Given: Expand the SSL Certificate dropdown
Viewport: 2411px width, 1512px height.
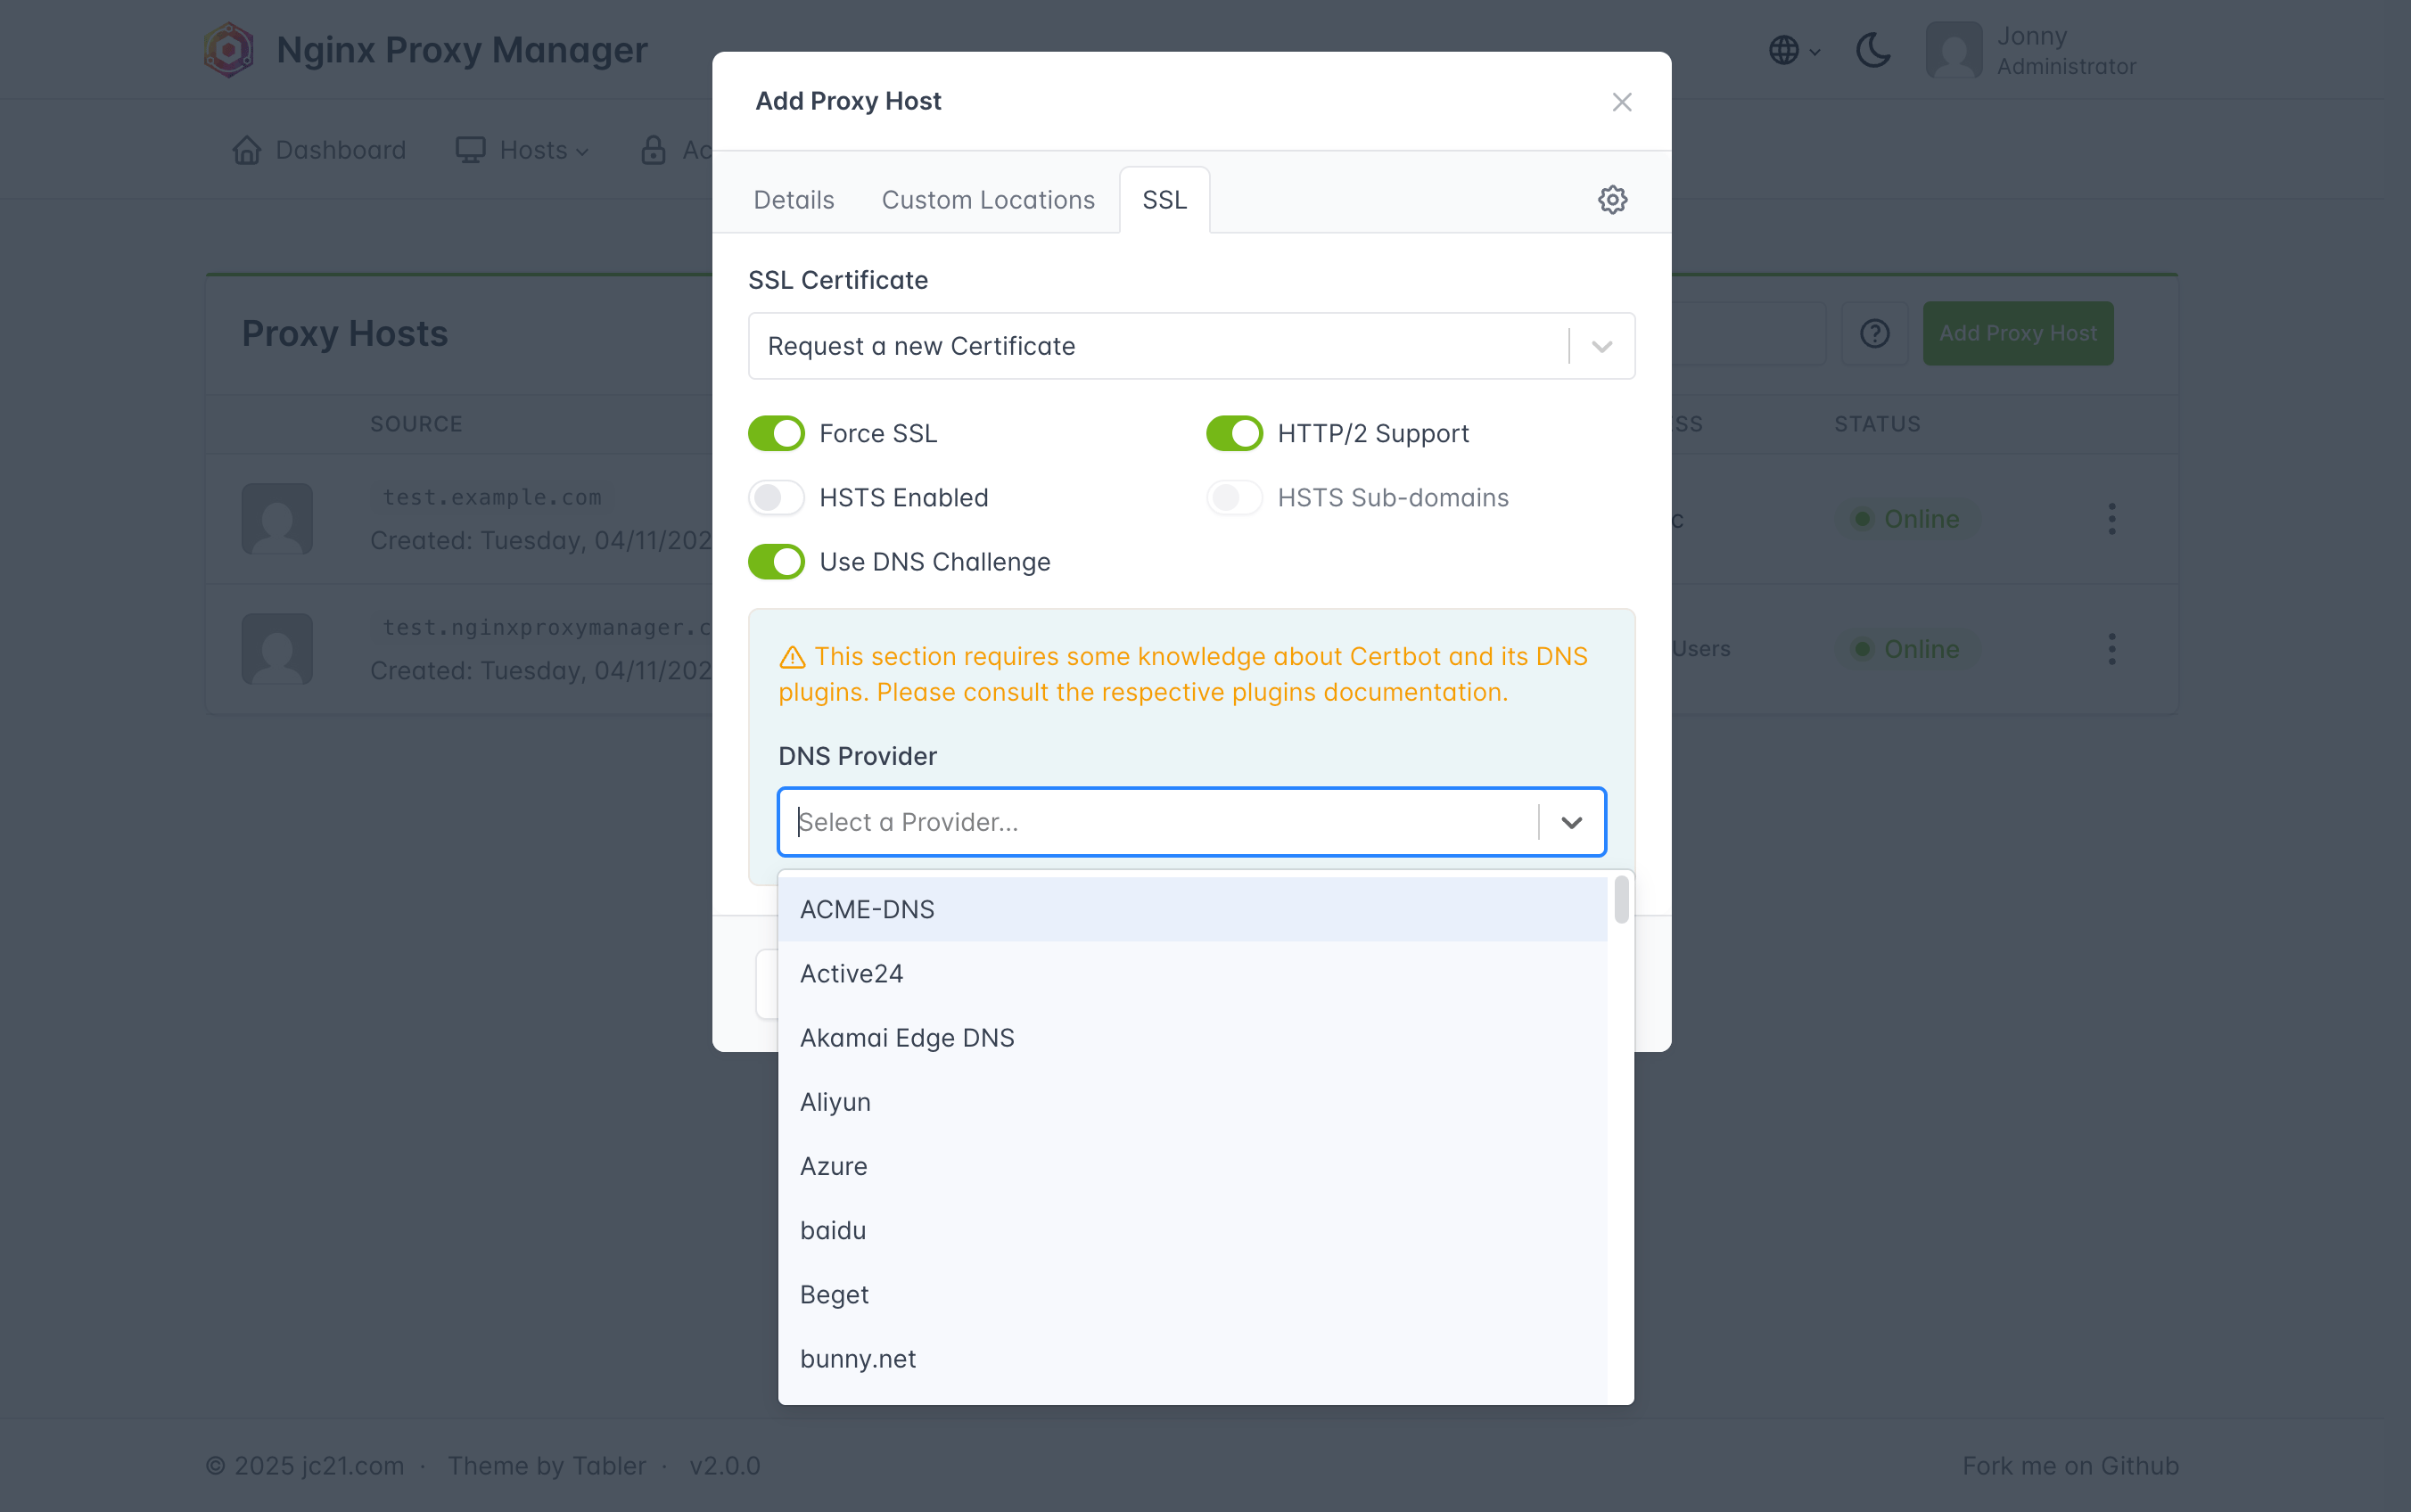Looking at the screenshot, I should click(x=1601, y=347).
